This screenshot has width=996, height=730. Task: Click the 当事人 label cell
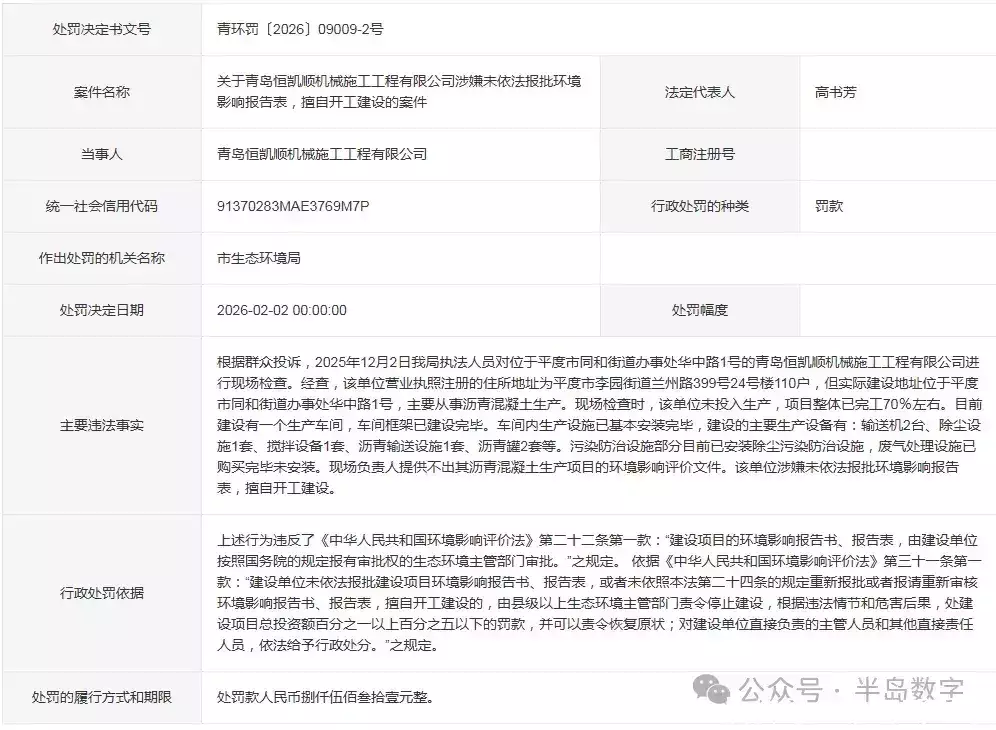[101, 154]
